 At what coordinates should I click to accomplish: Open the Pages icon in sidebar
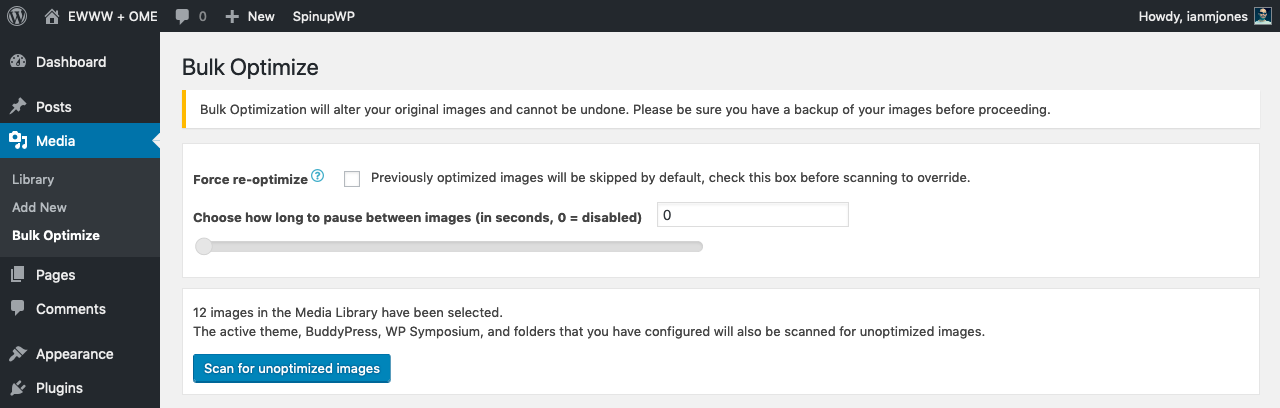[x=18, y=275]
